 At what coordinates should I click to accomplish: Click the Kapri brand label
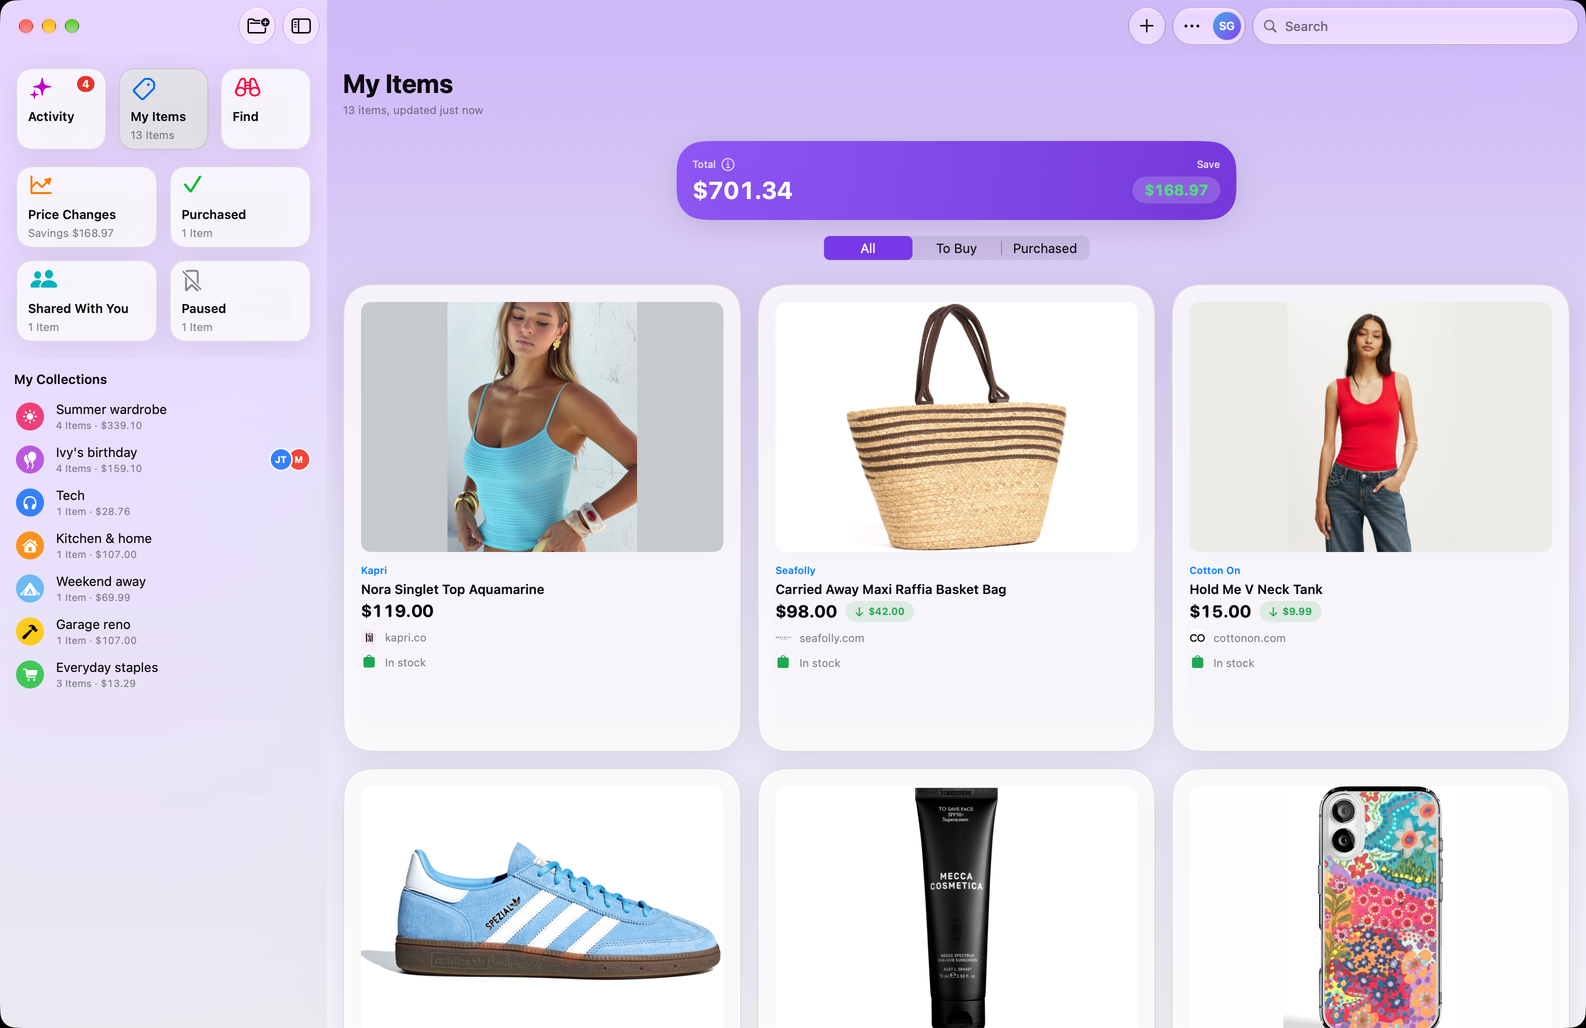[x=374, y=570]
